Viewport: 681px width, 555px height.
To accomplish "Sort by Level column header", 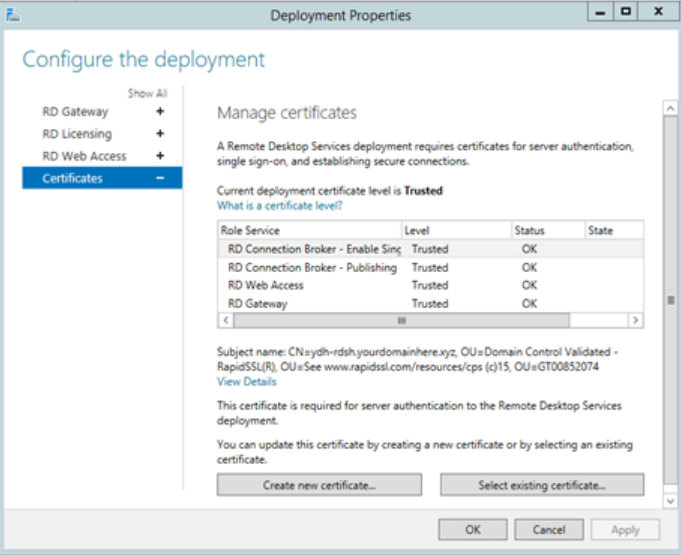I will coord(456,230).
